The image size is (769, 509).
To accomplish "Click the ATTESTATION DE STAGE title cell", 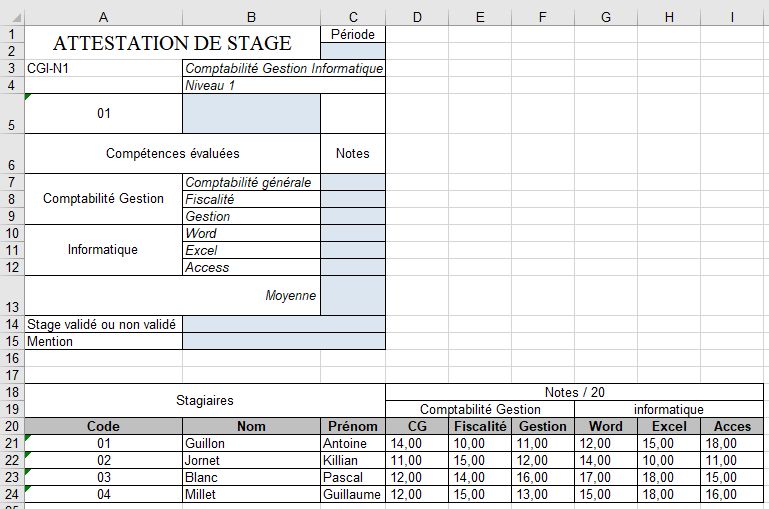I will (x=172, y=43).
